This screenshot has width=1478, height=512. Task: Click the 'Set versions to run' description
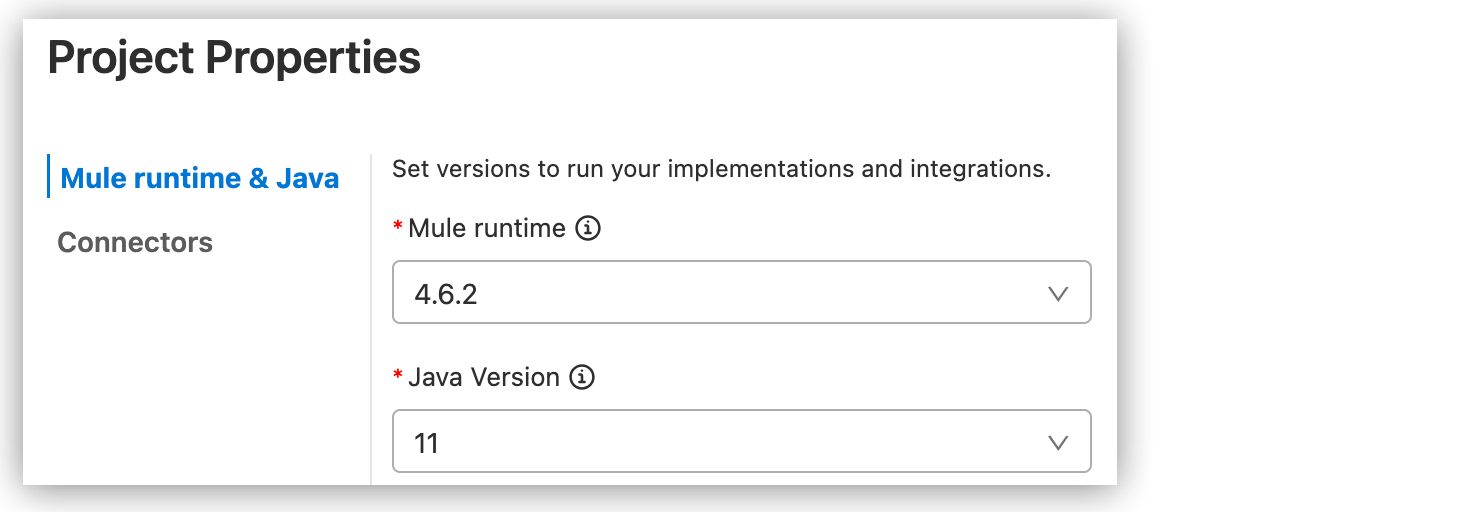pos(720,169)
